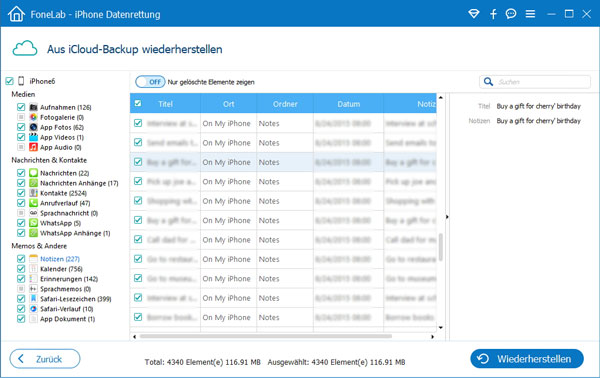Select the Anrufverlauf phone icon
The width and height of the screenshot is (600, 378).
[x=34, y=203]
